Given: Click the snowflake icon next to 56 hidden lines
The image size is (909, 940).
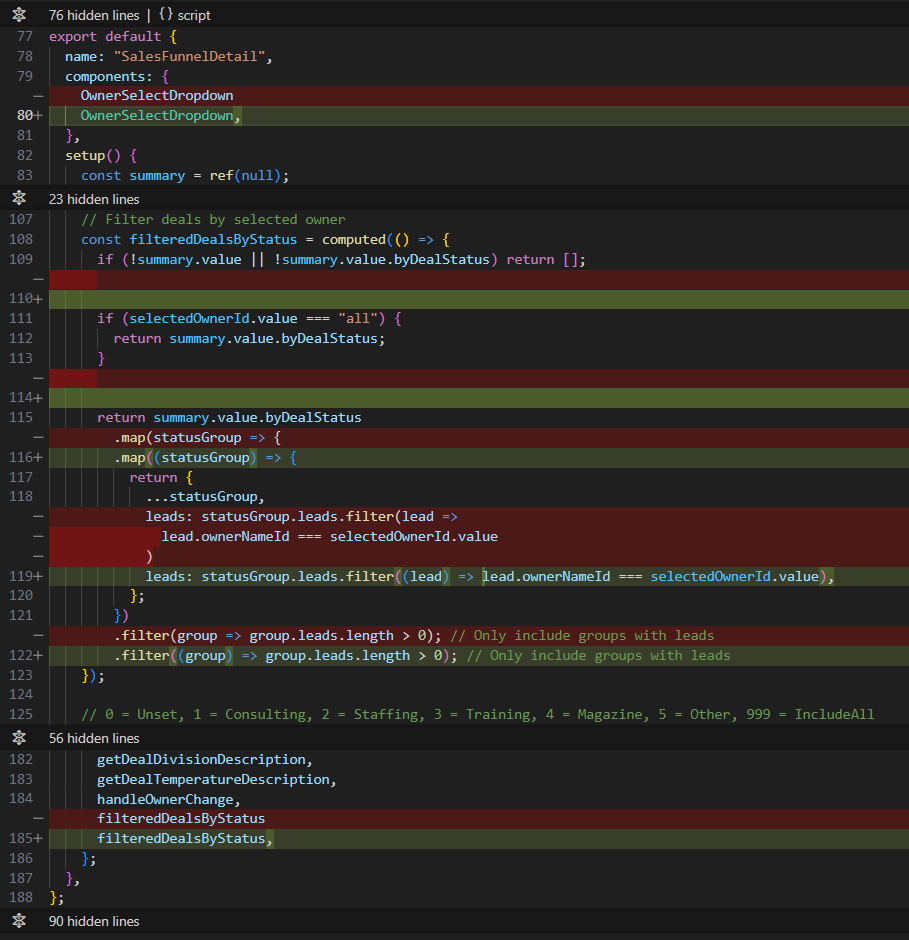Looking at the screenshot, I should 18,737.
